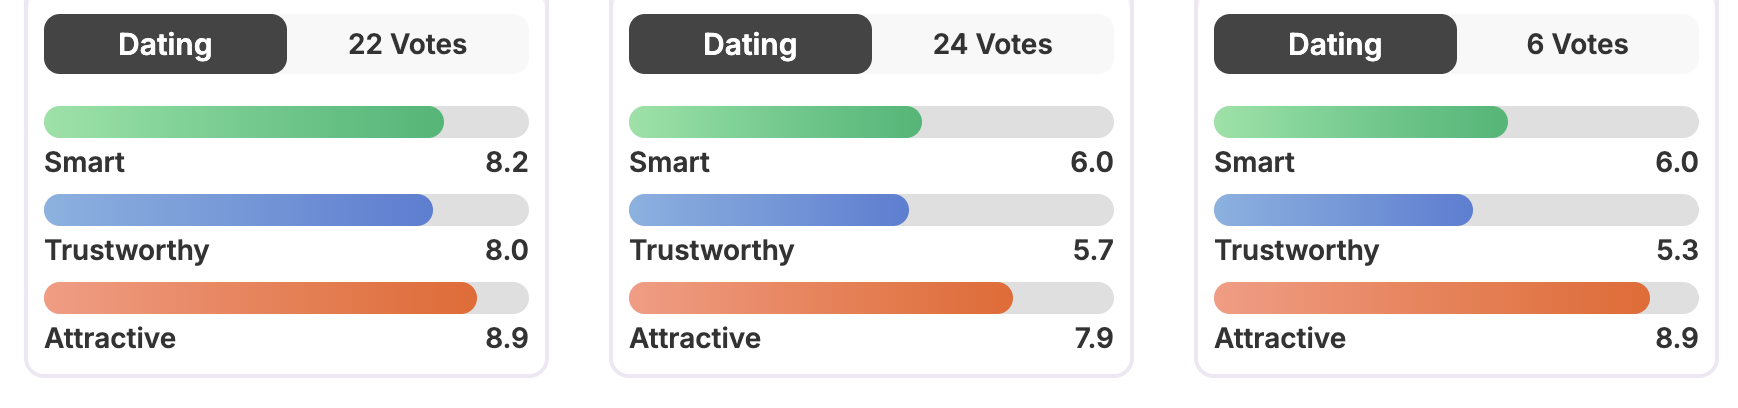This screenshot has width=1738, height=408.
Task: Click the 7.9 Attractive score value
Action: pyautogui.click(x=1093, y=338)
